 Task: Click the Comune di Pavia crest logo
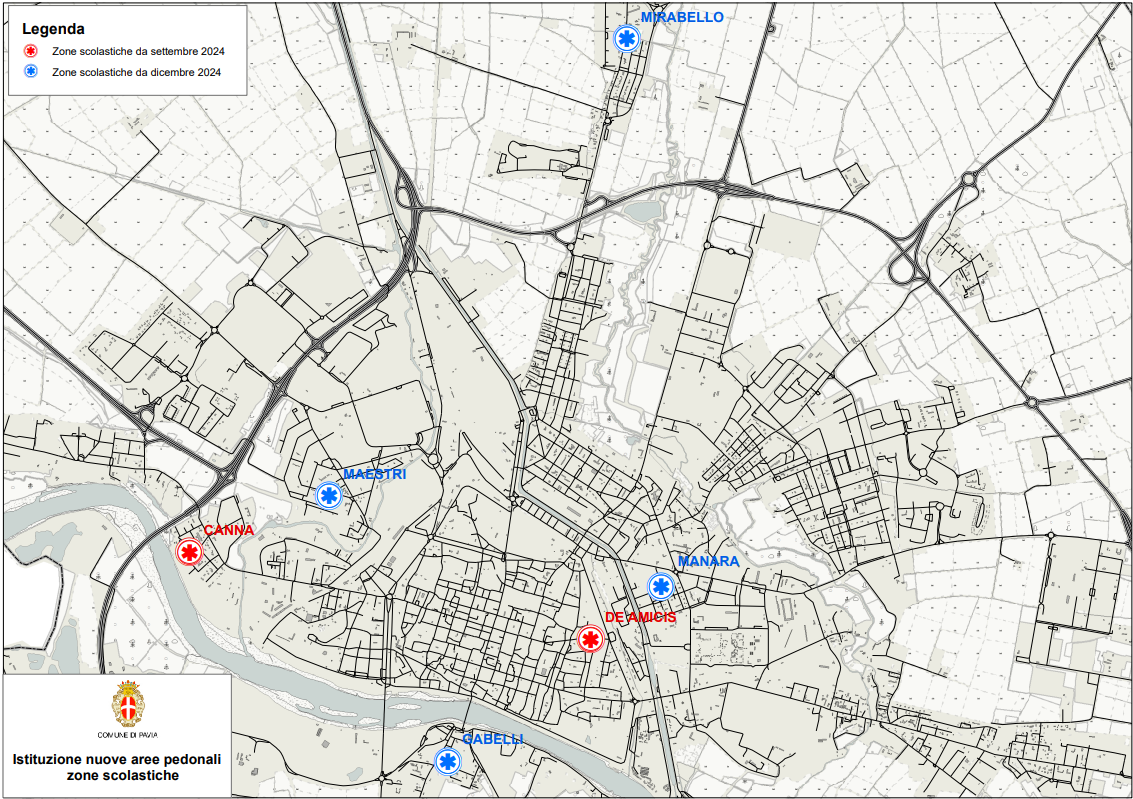(x=126, y=704)
